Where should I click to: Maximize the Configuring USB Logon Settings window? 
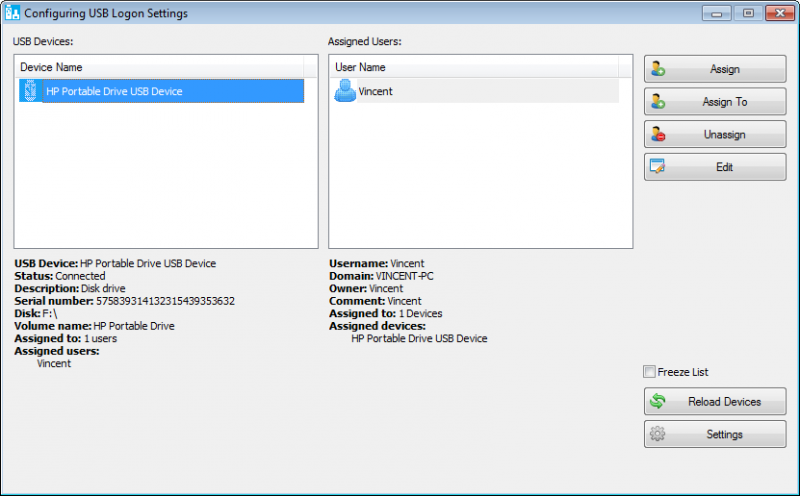(x=748, y=13)
